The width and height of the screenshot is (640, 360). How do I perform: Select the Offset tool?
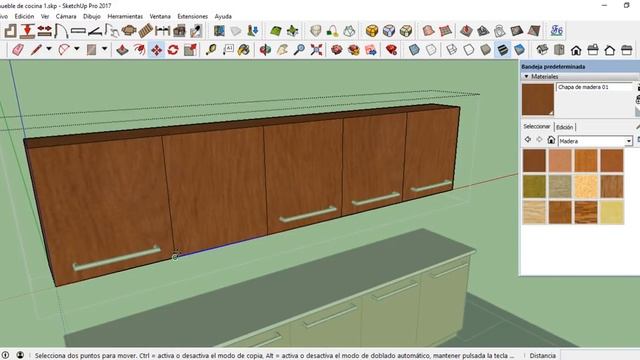click(139, 50)
